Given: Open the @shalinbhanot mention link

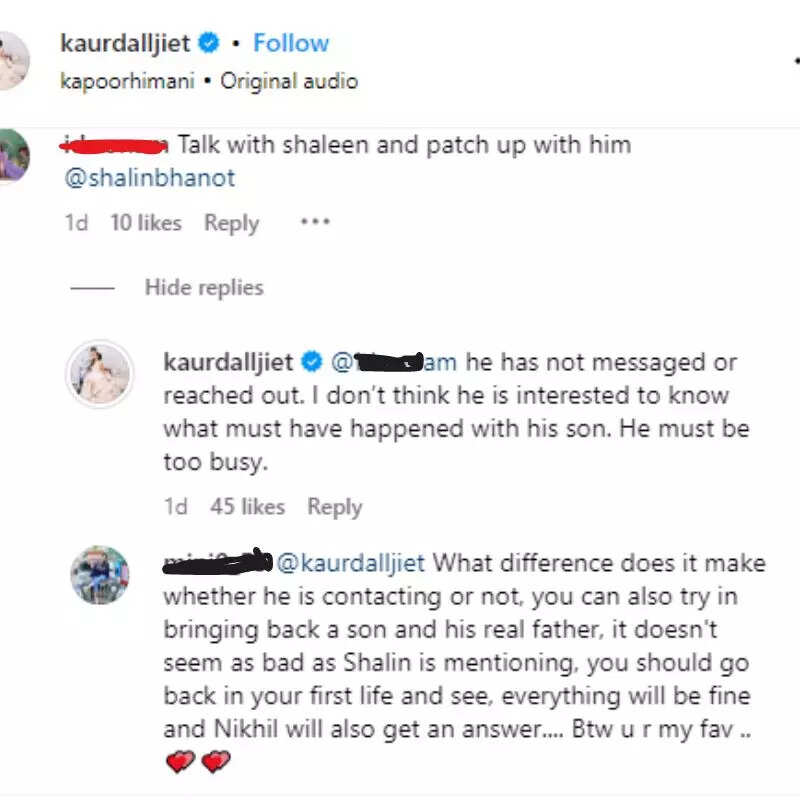Looking at the screenshot, I should pos(149,178).
